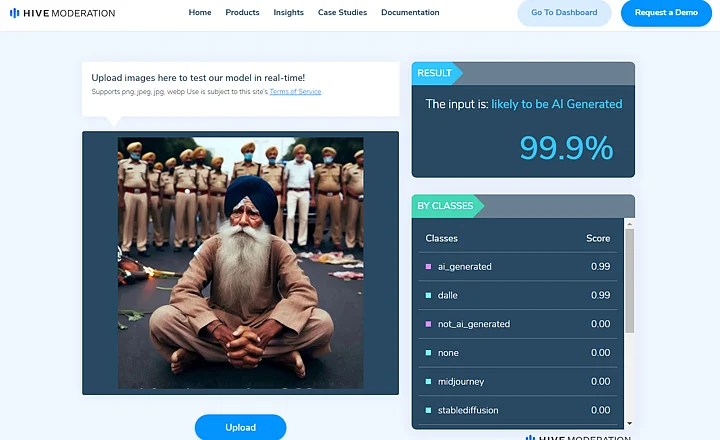
Task: Click the Hive Moderation watermark logo at bottom
Action: [578, 436]
